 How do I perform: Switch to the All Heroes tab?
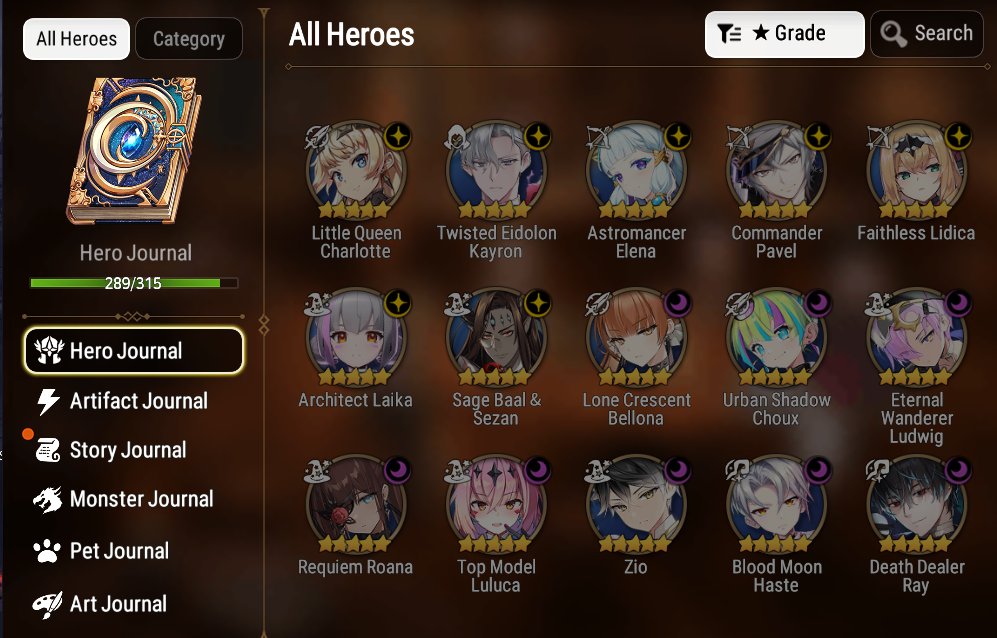(x=76, y=39)
